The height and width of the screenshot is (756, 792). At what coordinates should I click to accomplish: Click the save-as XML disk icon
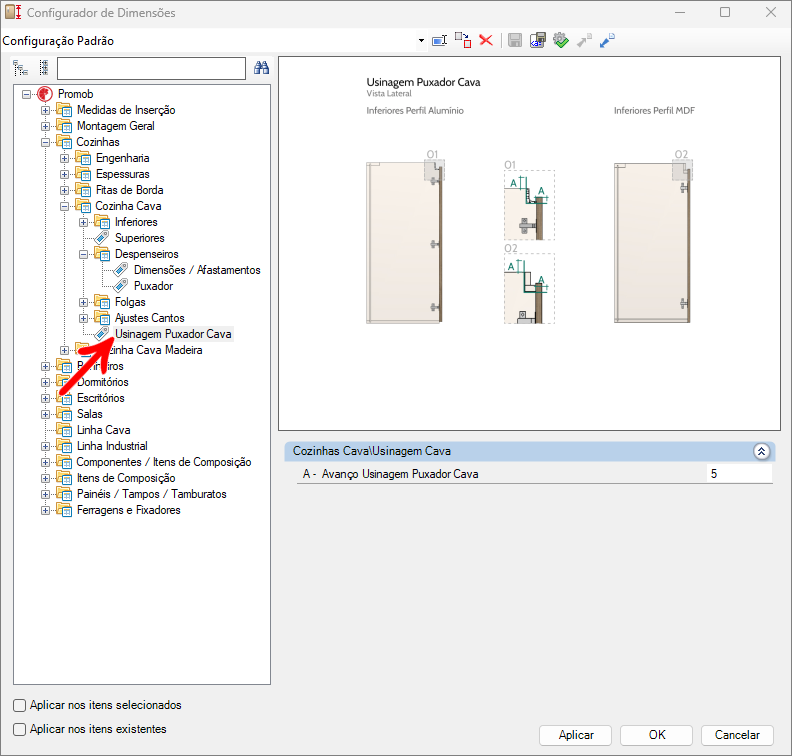537,40
